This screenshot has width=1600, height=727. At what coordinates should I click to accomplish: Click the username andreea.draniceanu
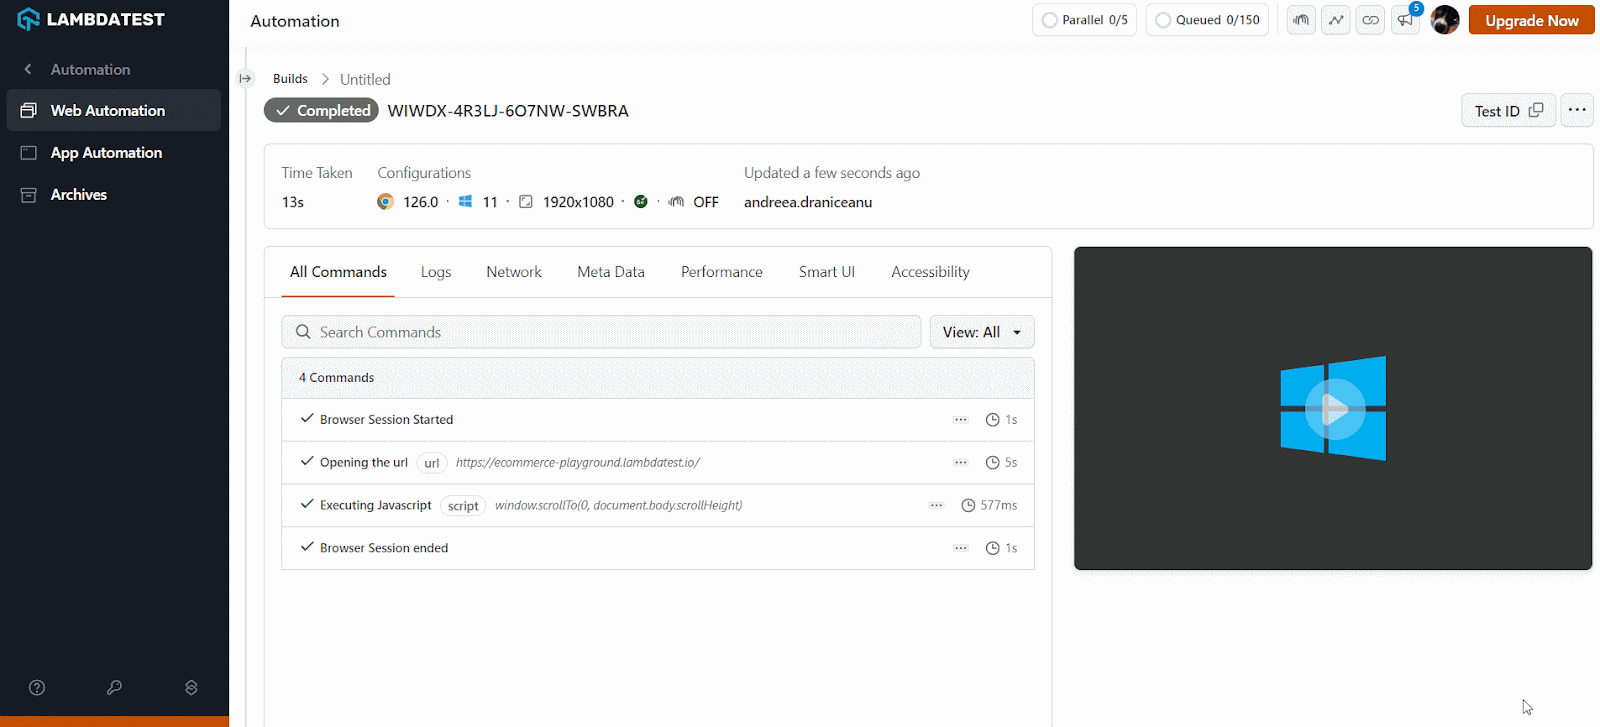[x=808, y=202]
